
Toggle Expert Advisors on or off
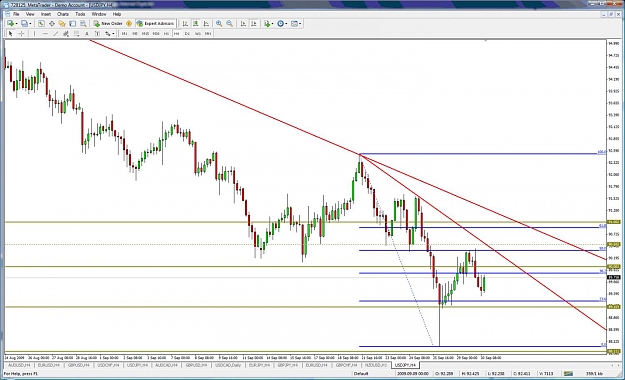click(x=156, y=24)
